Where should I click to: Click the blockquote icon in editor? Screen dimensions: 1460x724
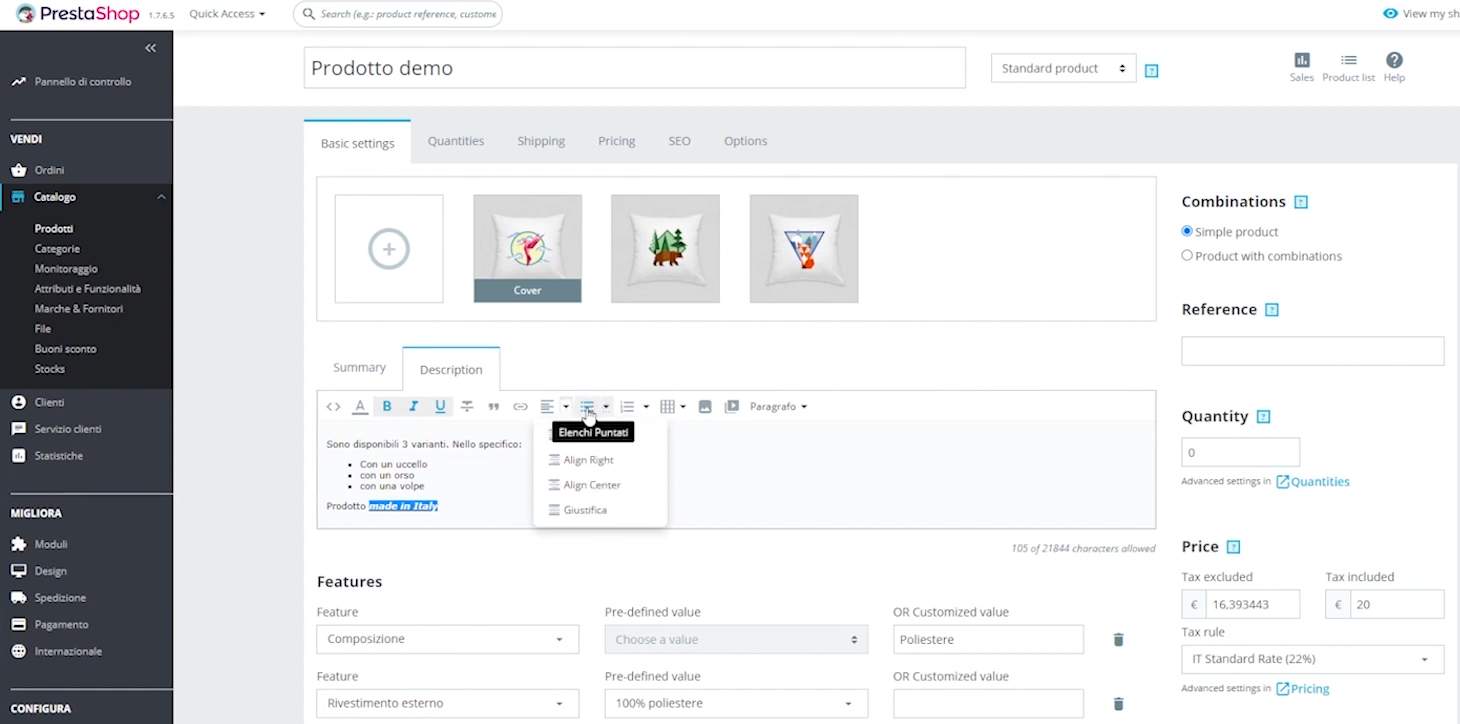[x=493, y=407]
